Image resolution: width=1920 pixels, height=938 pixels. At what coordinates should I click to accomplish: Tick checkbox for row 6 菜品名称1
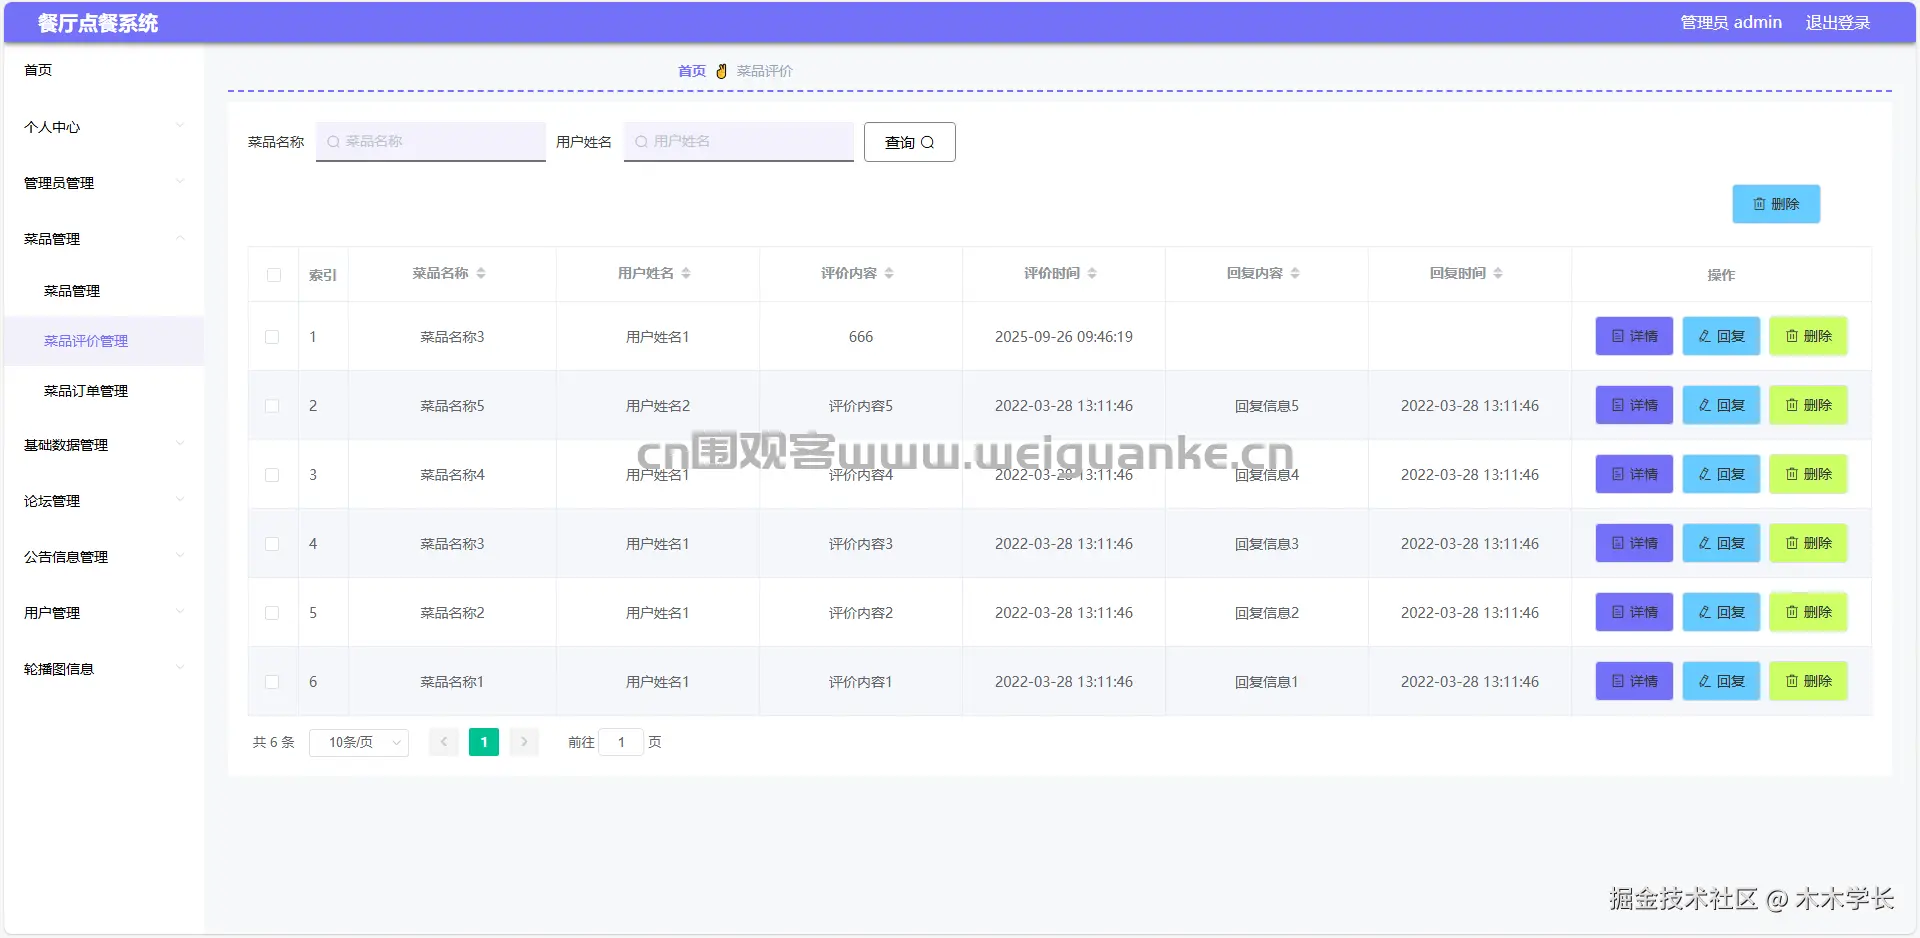tap(272, 682)
